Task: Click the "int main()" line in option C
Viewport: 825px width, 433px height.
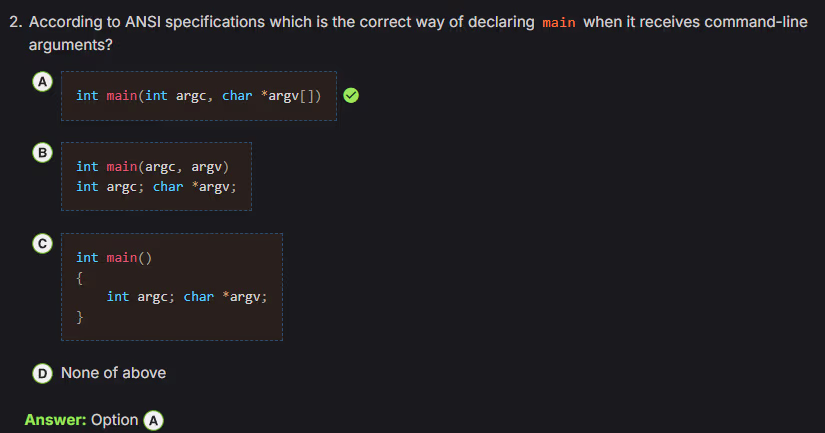Action: point(113,258)
